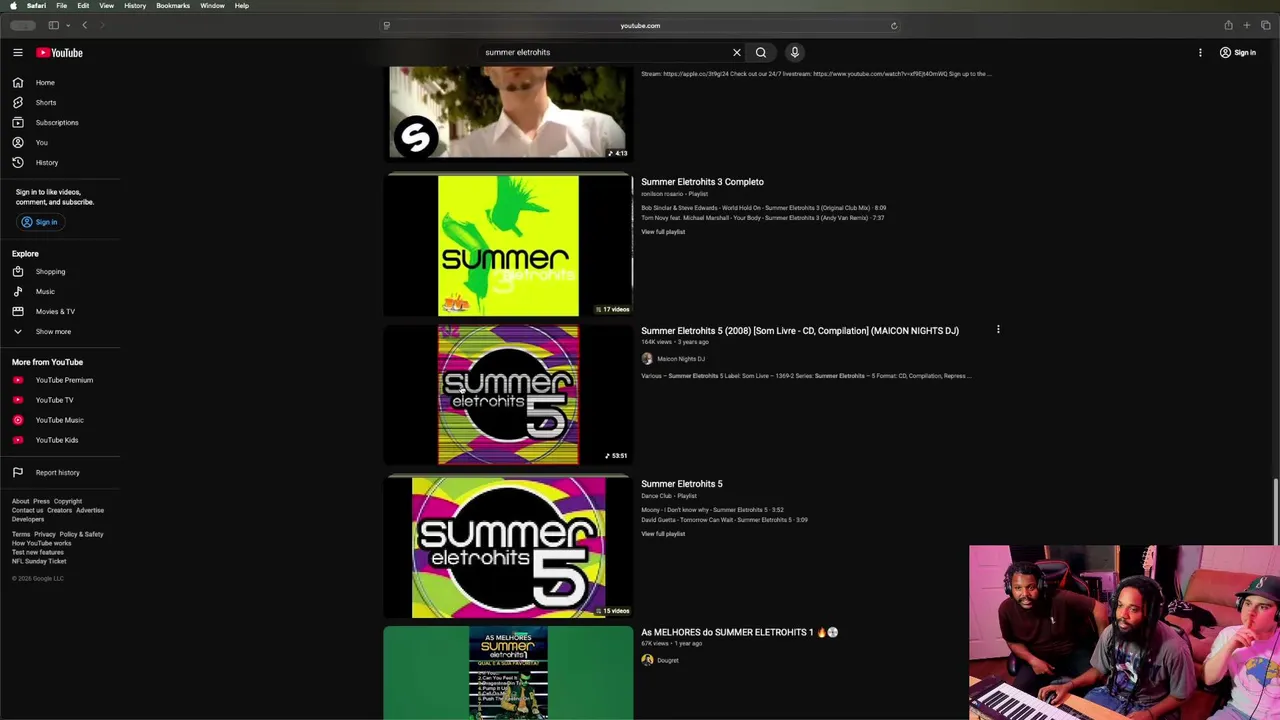This screenshot has width=1280, height=720.
Task: Open the Apple menu
Action: 13,5
